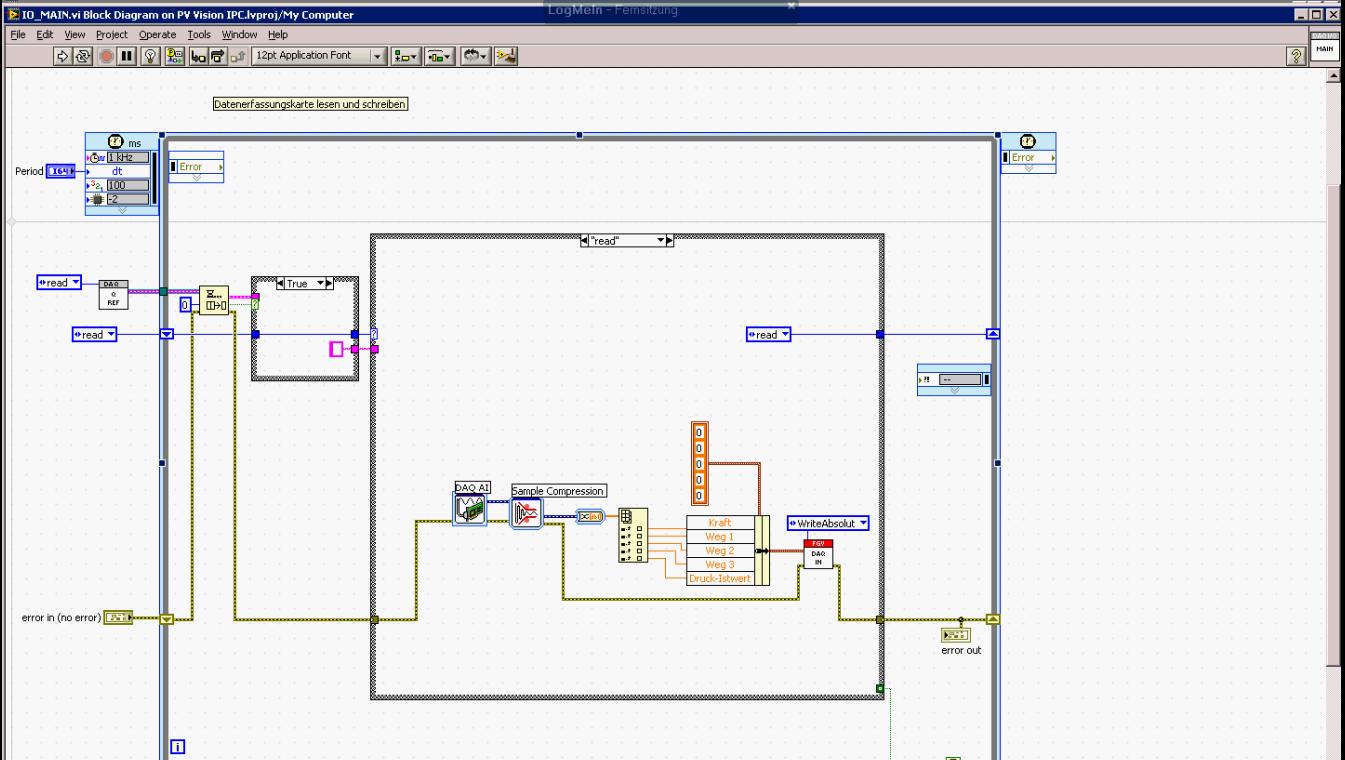
Task: Click next-case arrow on "read" case selector
Action: (x=670, y=241)
